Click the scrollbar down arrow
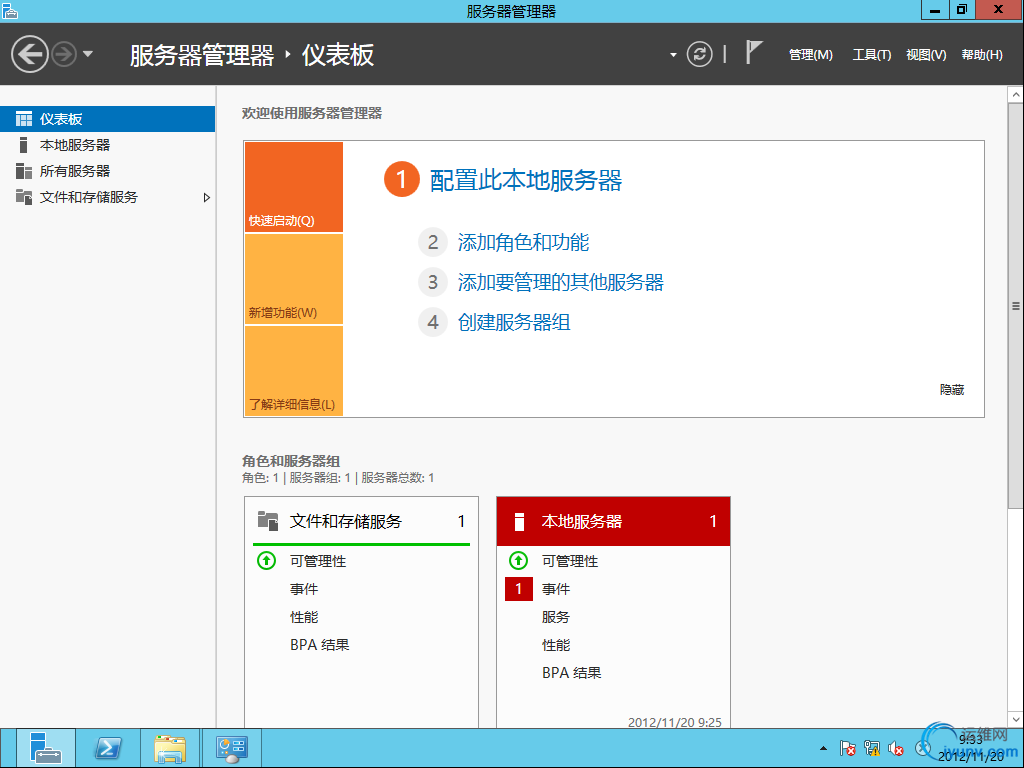Viewport: 1024px width, 768px height. click(x=1016, y=720)
